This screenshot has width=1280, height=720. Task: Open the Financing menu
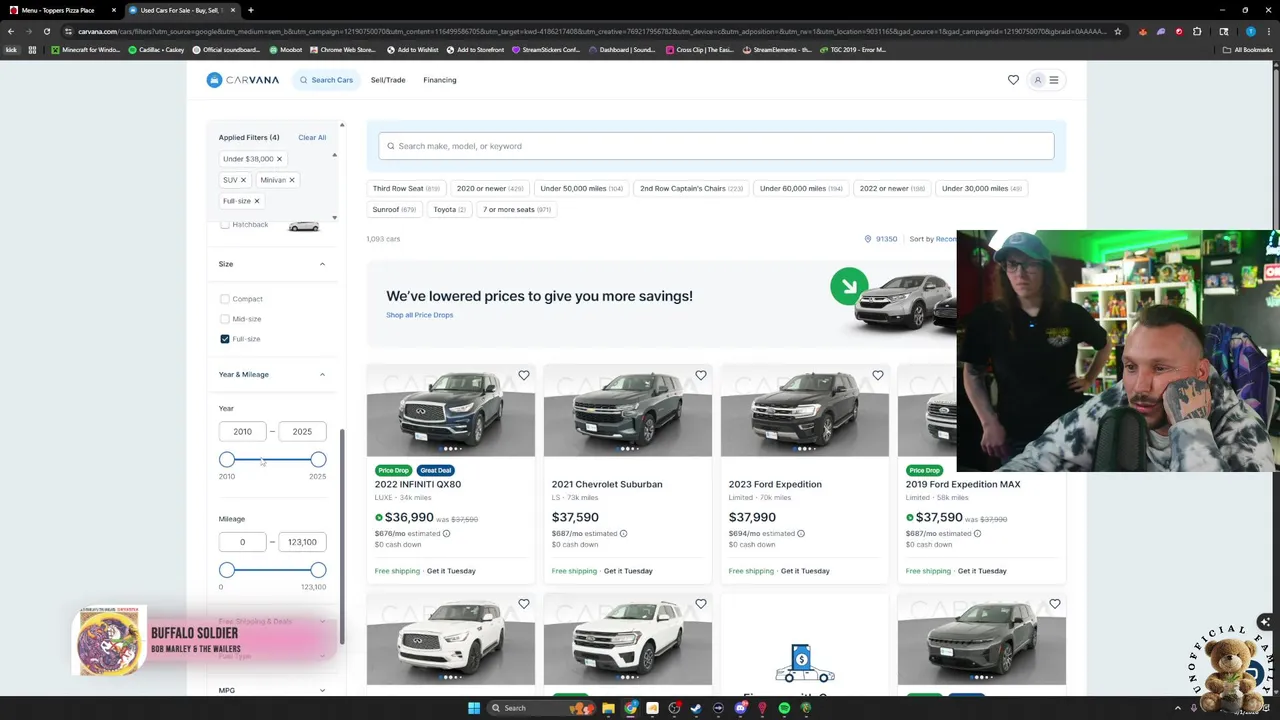click(x=440, y=80)
